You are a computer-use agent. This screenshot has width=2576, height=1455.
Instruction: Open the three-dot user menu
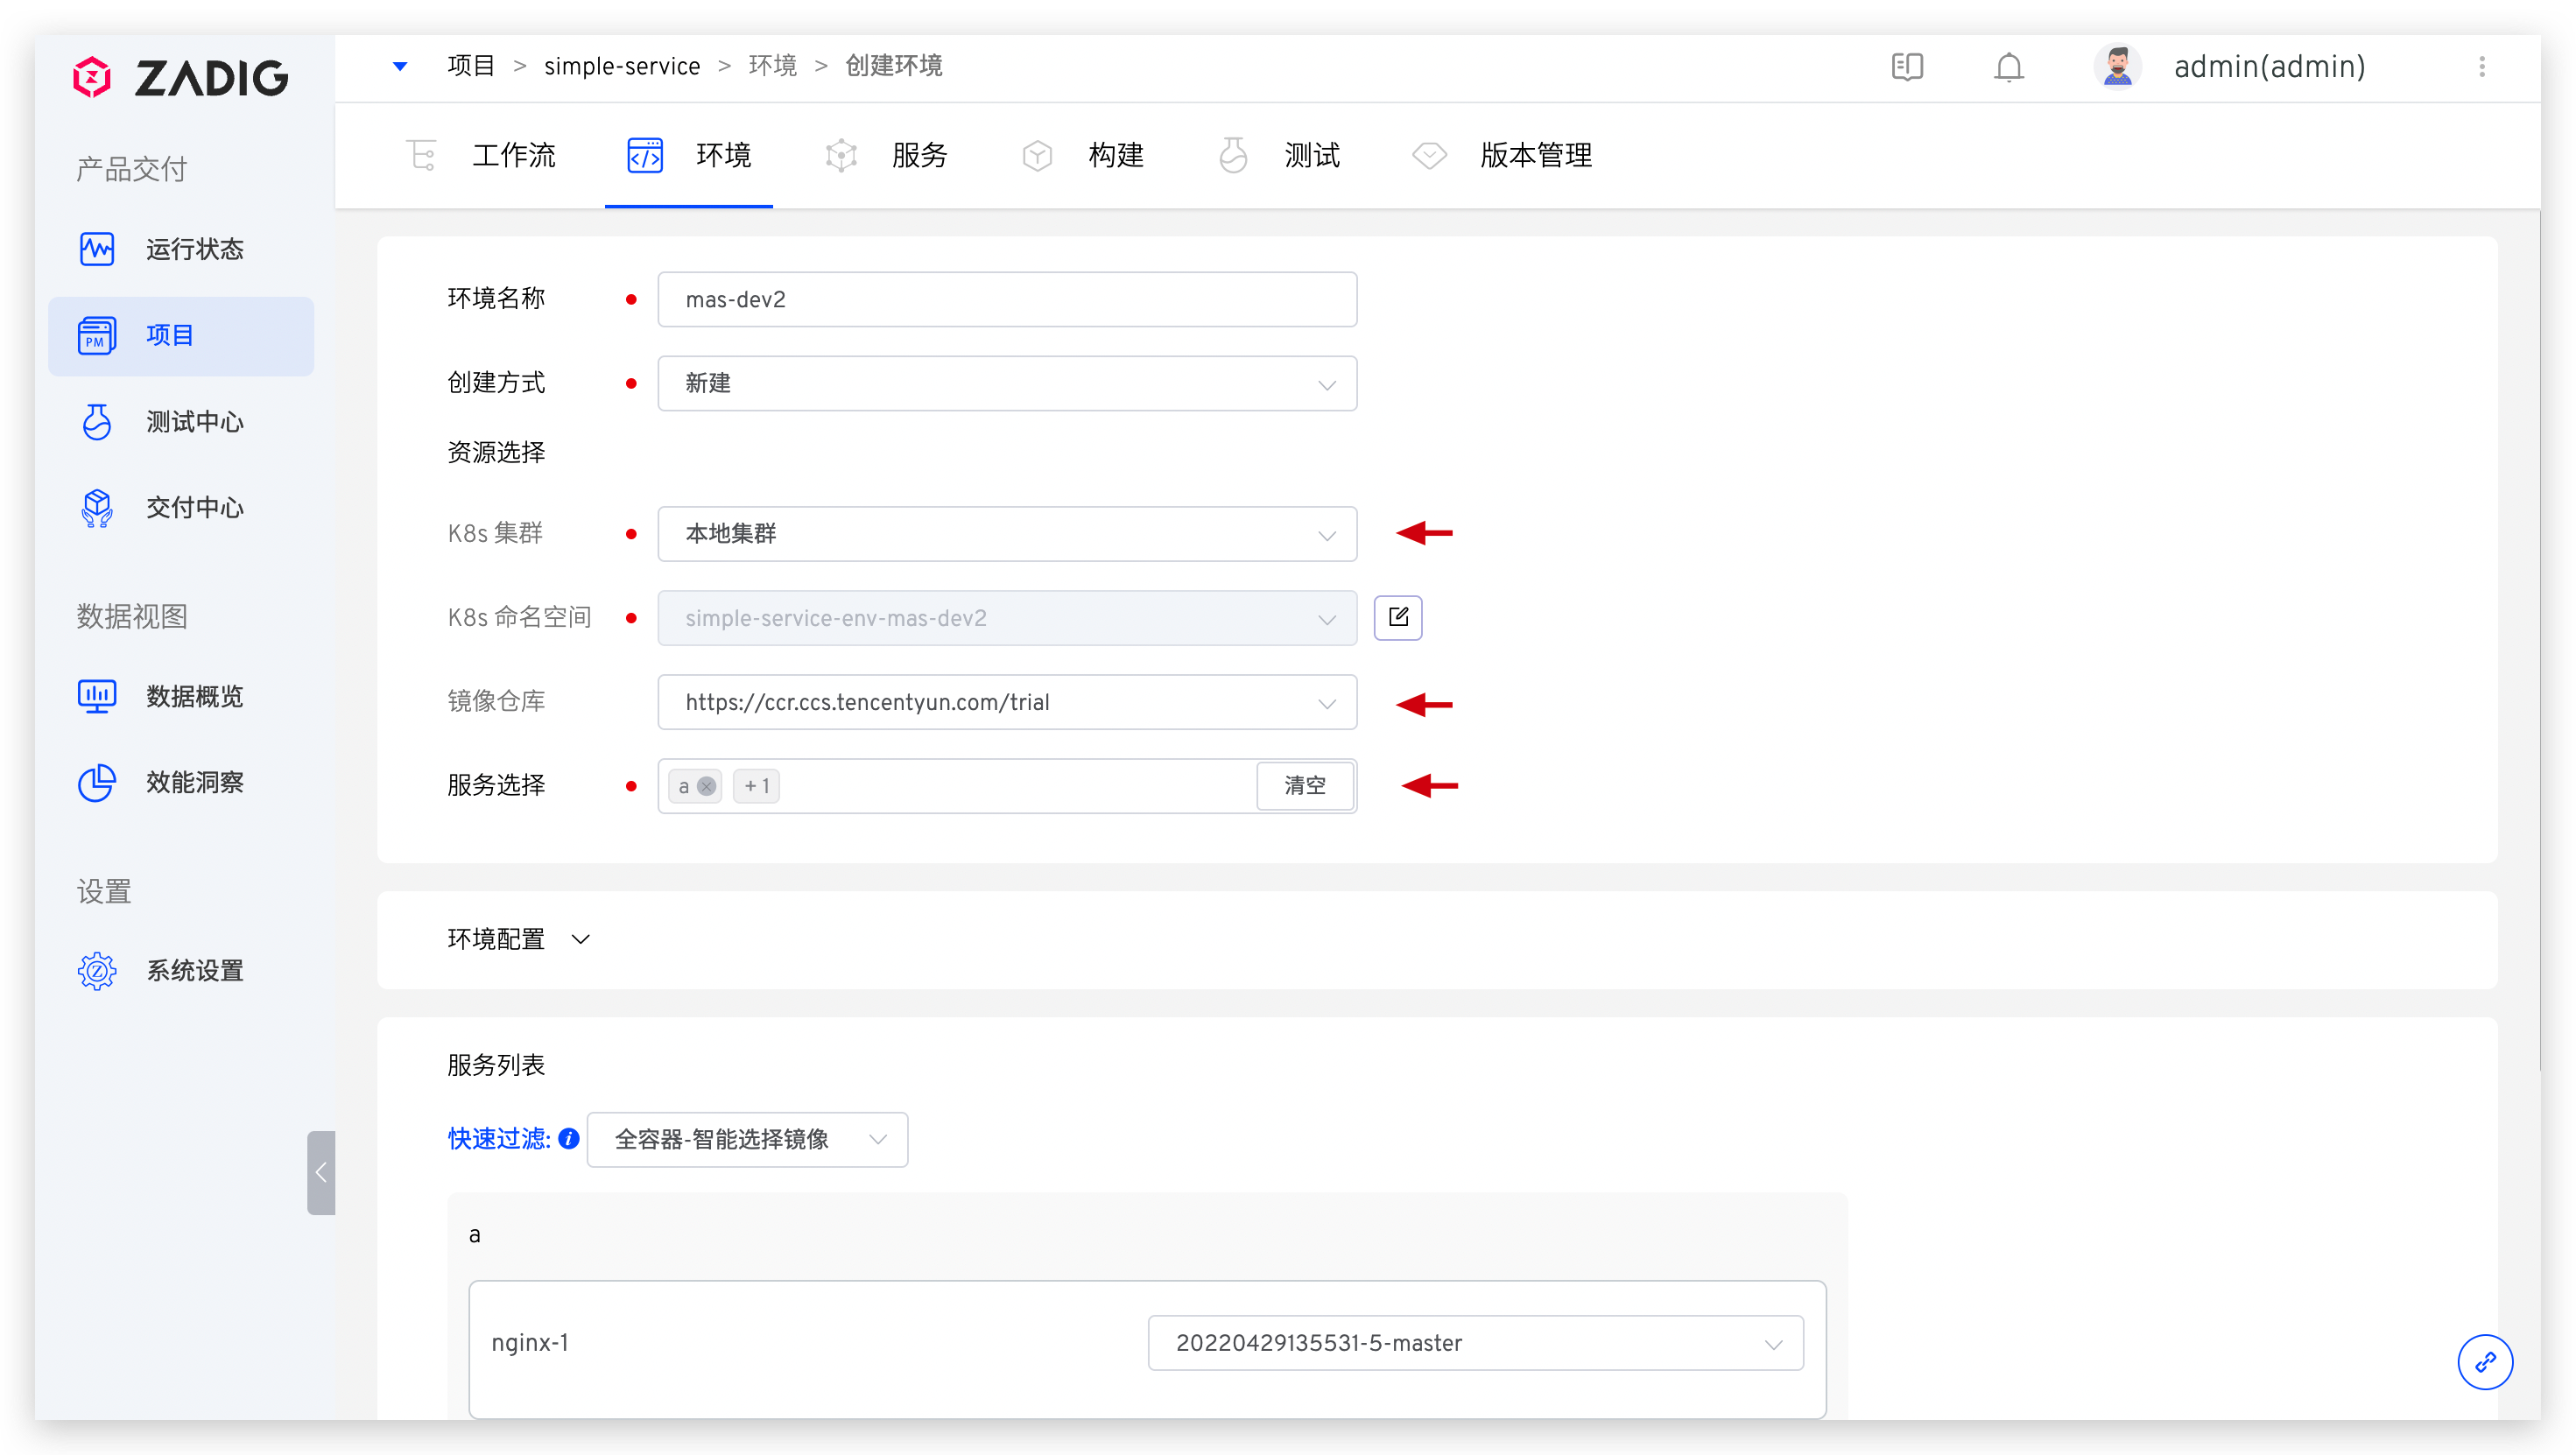pos(2481,67)
